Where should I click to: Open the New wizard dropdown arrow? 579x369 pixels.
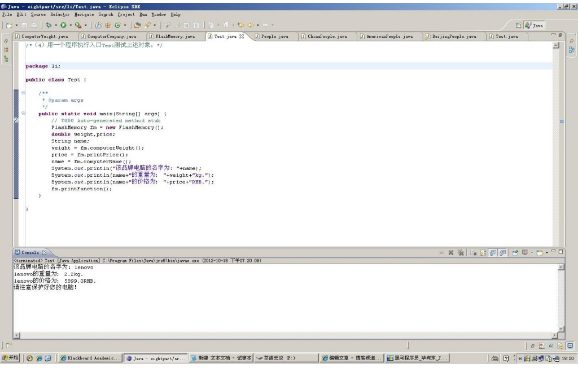point(17,25)
